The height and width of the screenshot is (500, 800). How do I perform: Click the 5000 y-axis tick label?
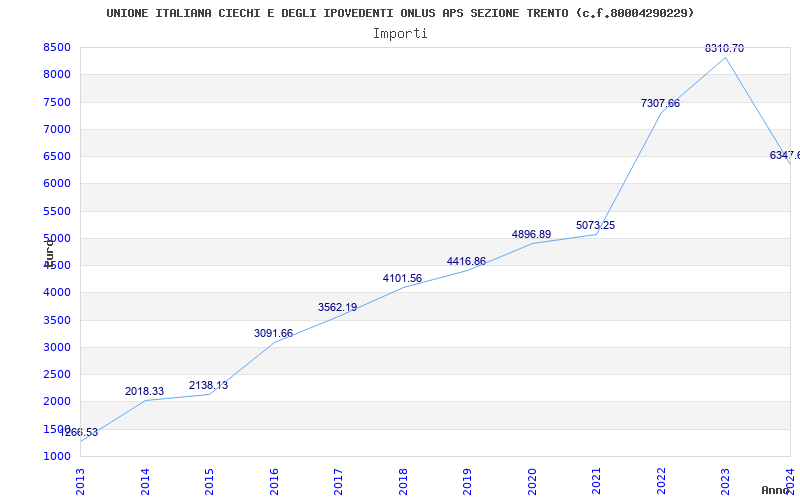coord(57,238)
